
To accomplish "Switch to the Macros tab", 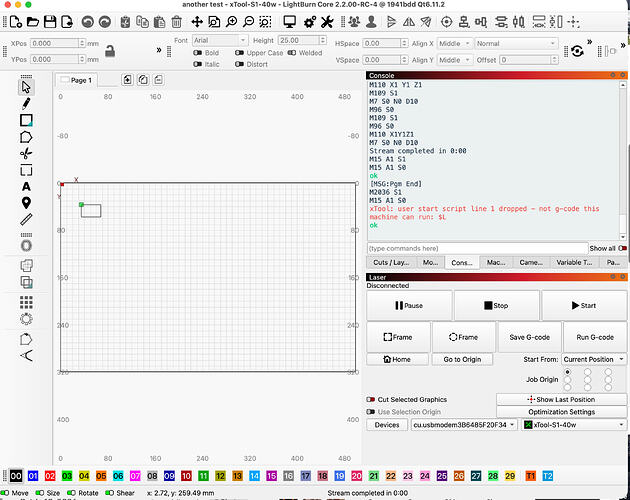I will tap(496, 262).
